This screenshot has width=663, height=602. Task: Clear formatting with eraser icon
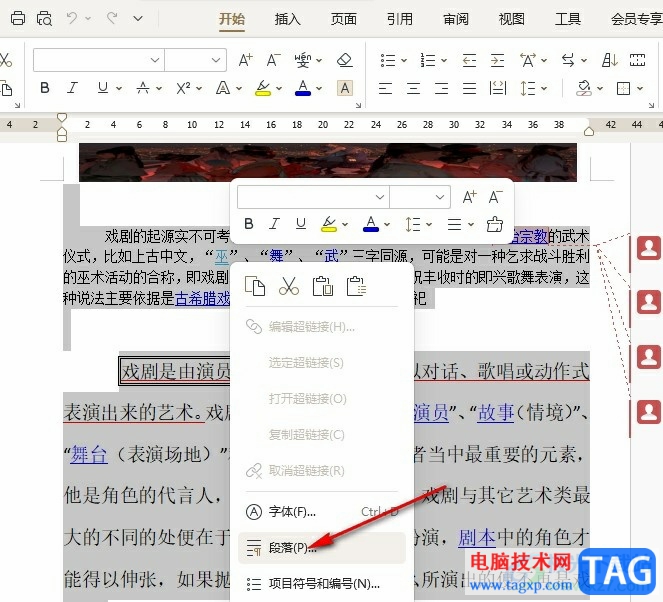[x=345, y=60]
